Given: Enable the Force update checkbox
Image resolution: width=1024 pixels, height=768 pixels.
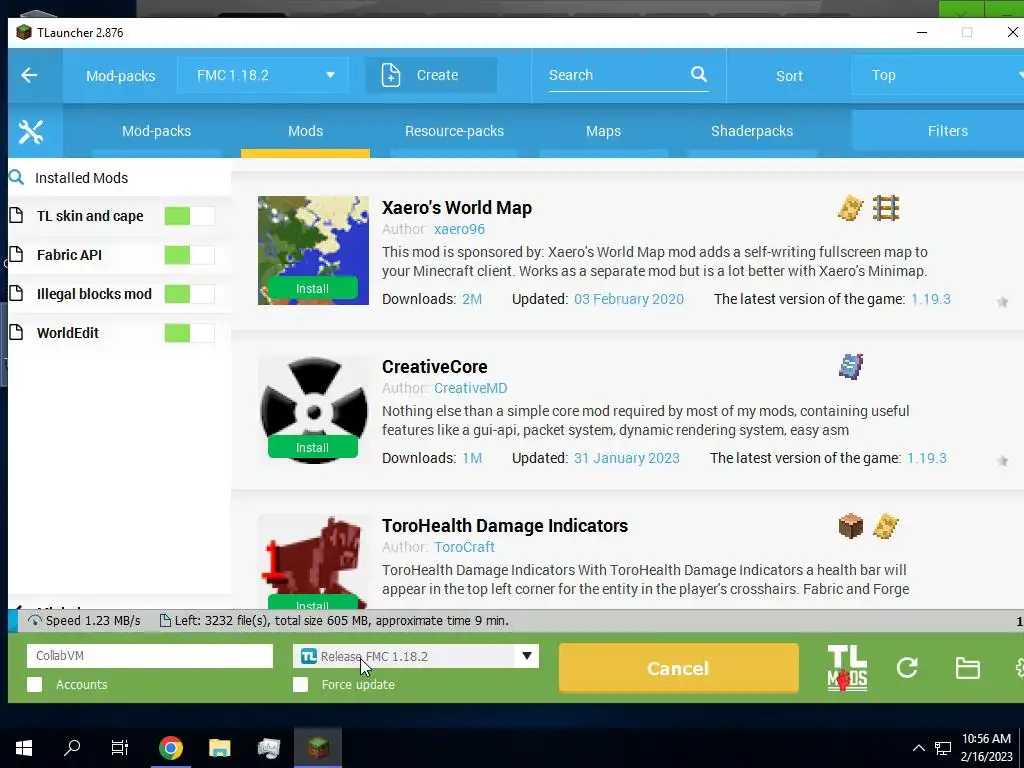Looking at the screenshot, I should (300, 684).
